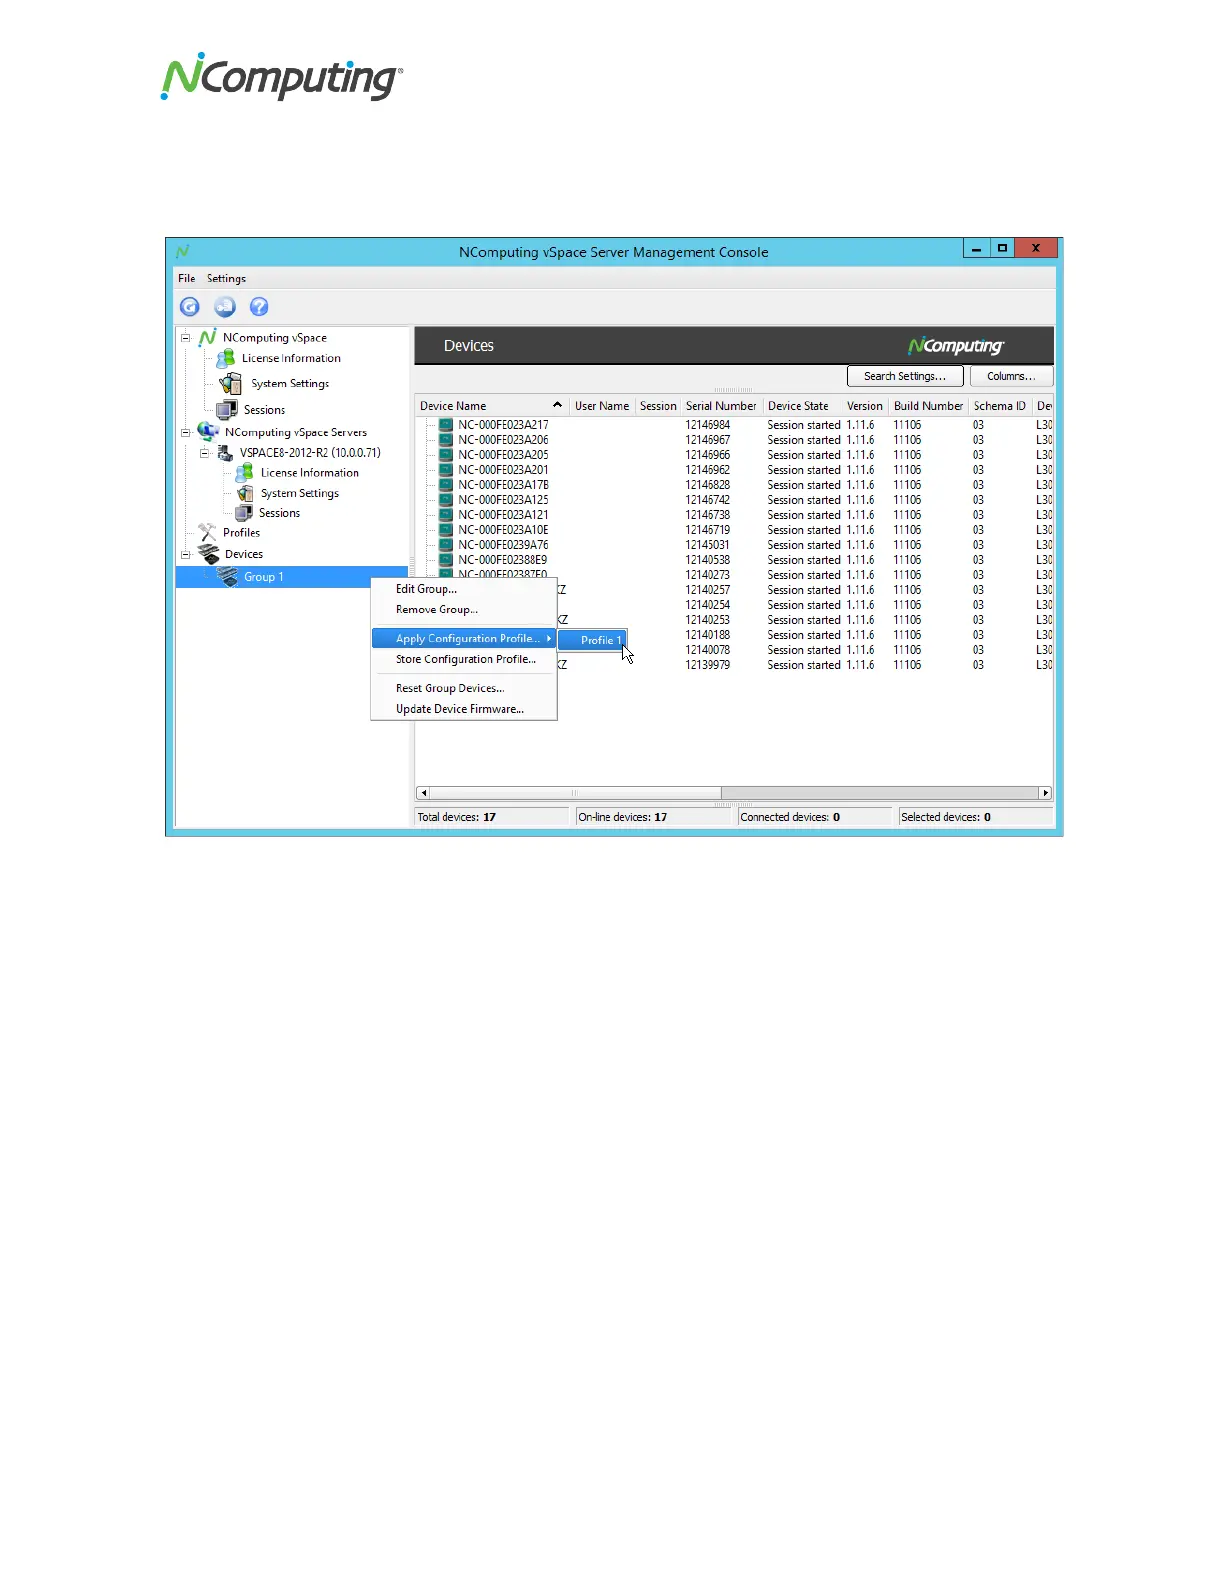Open Apply Configuration Profile... submenu
The width and height of the screenshot is (1224, 1584).
(464, 638)
